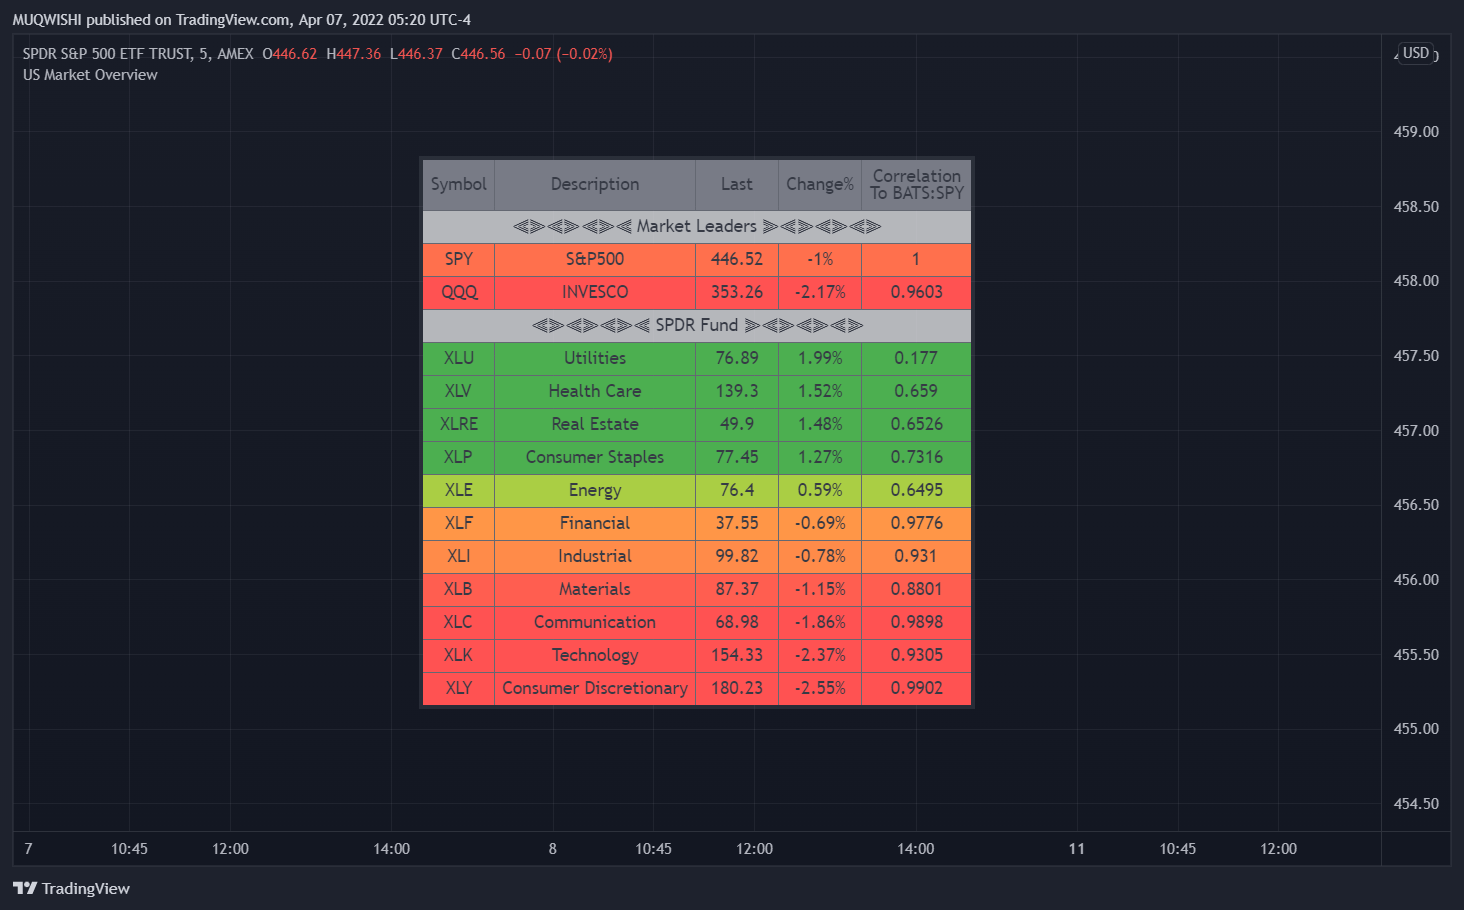1464x910 pixels.
Task: Click the Consumer Discretionary description cell
Action: (x=595, y=688)
